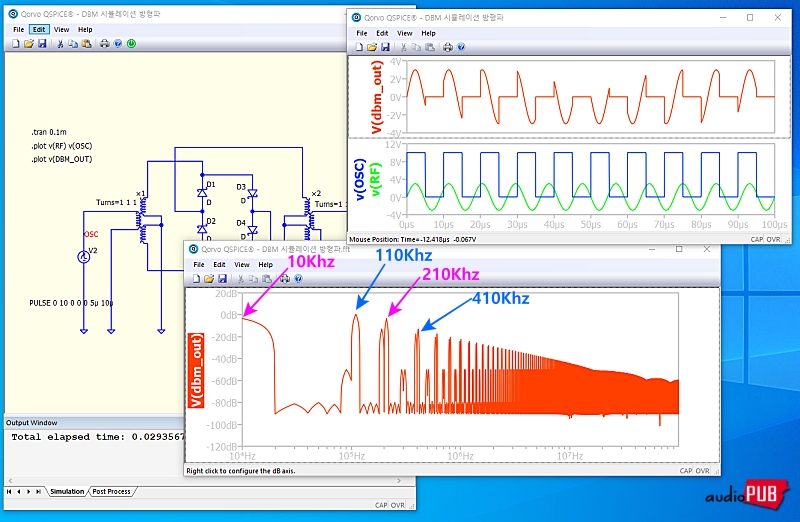Click Copy icon in waveform window toolbar

tap(416, 47)
